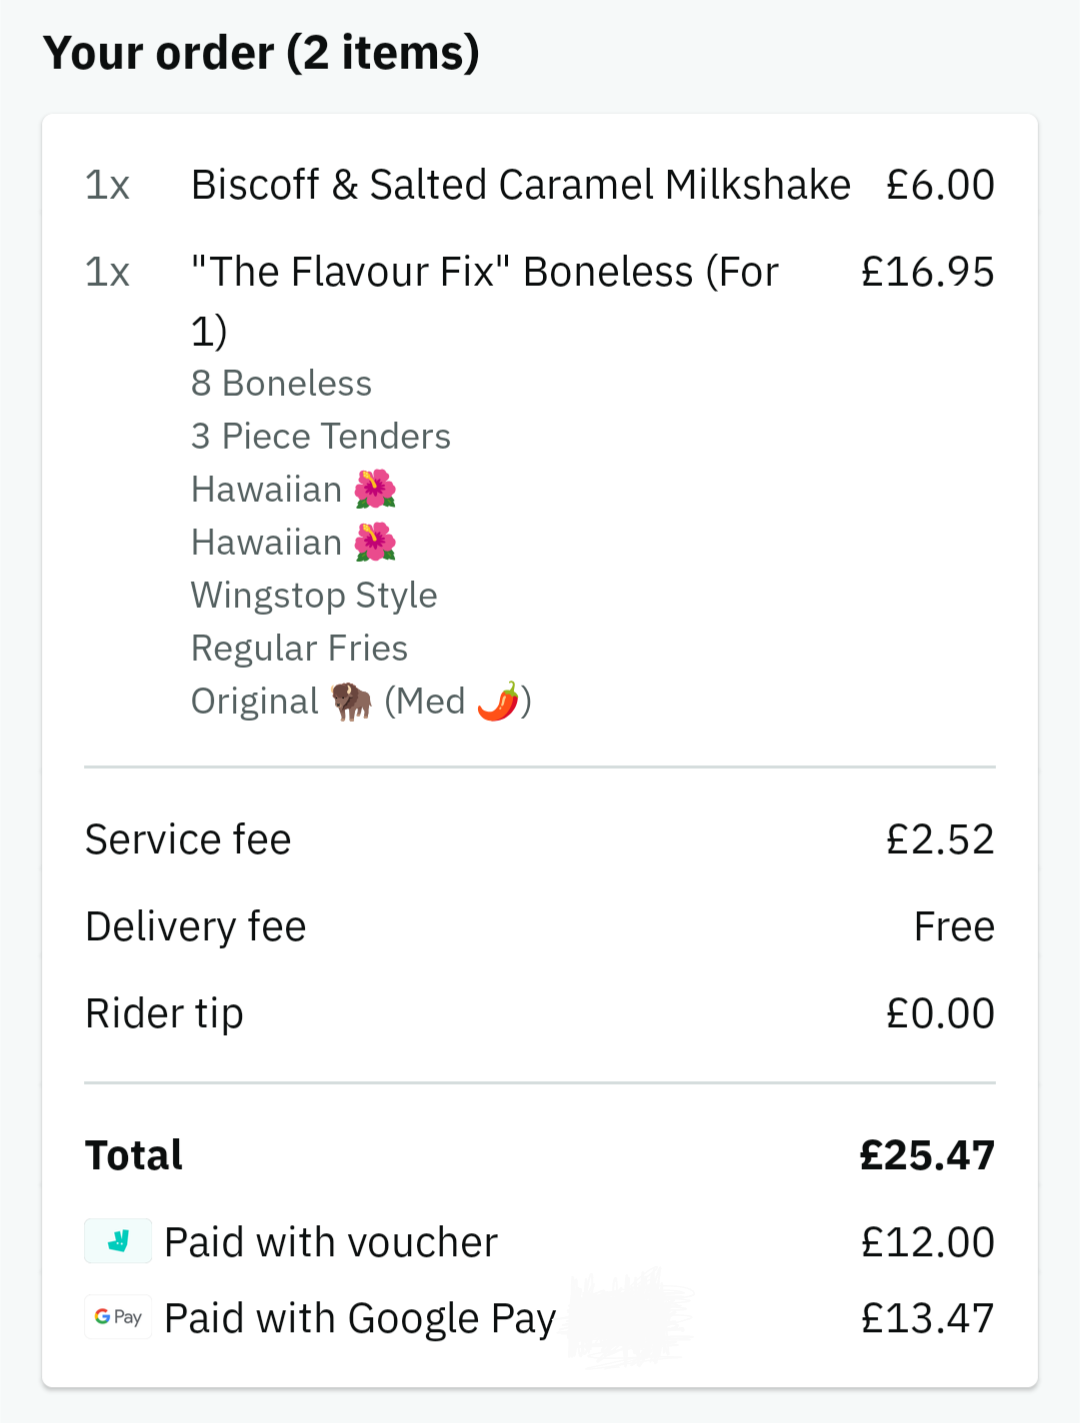The image size is (1080, 1423).
Task: Click the chili pepper emoji after Med
Action: point(498,701)
